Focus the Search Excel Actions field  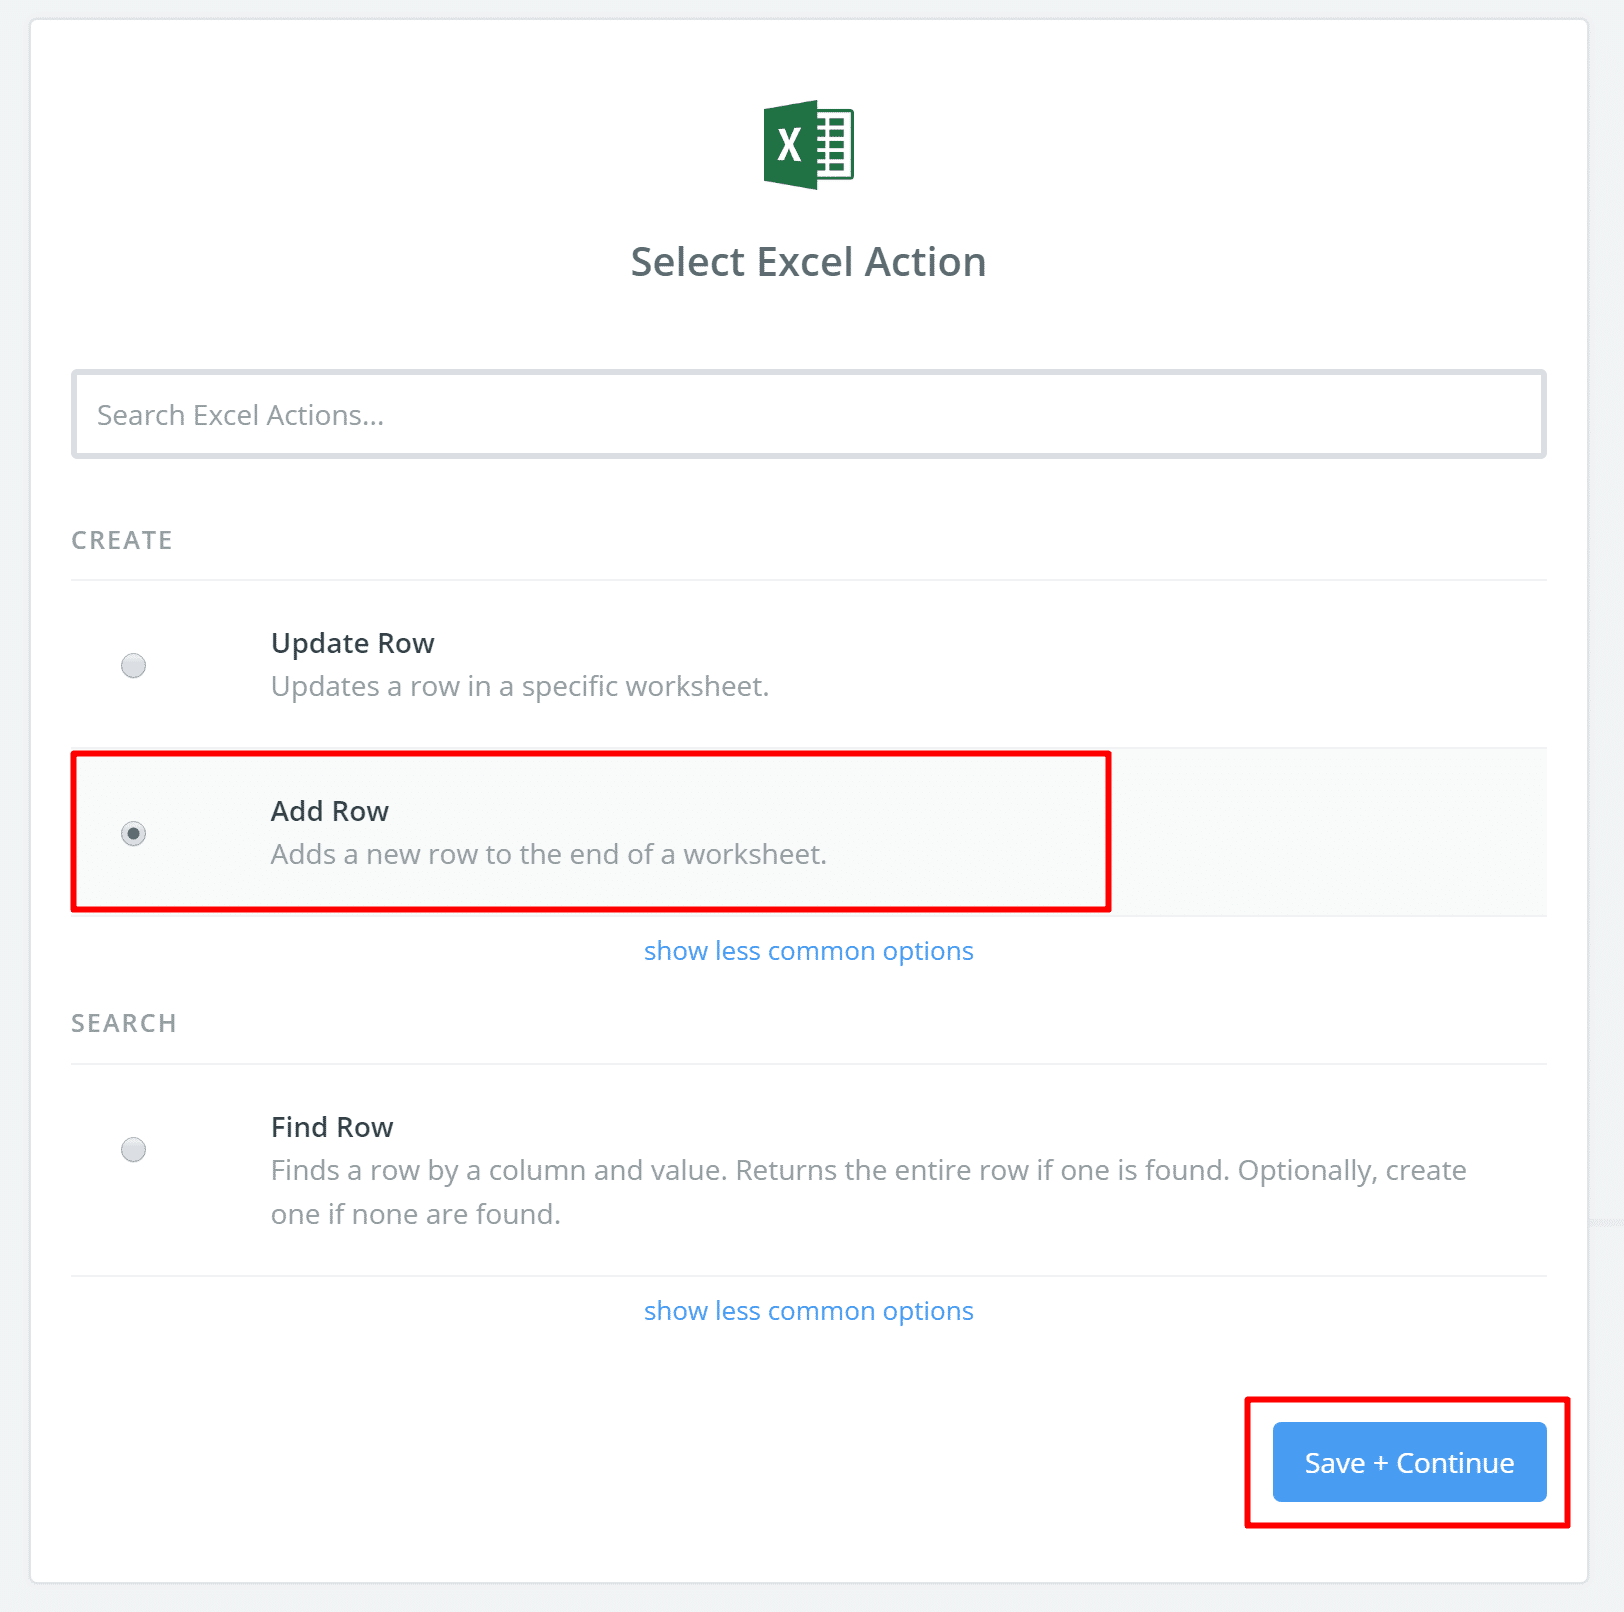pyautogui.click(x=808, y=415)
